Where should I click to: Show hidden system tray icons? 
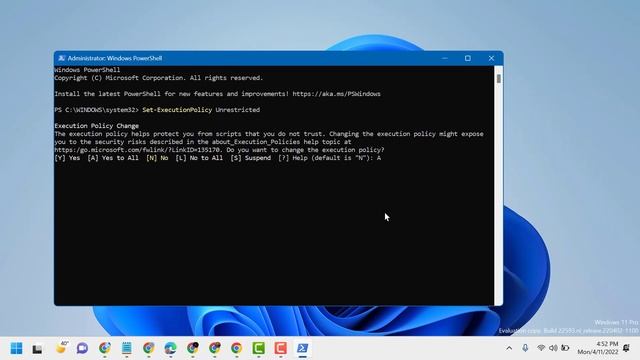(509, 348)
